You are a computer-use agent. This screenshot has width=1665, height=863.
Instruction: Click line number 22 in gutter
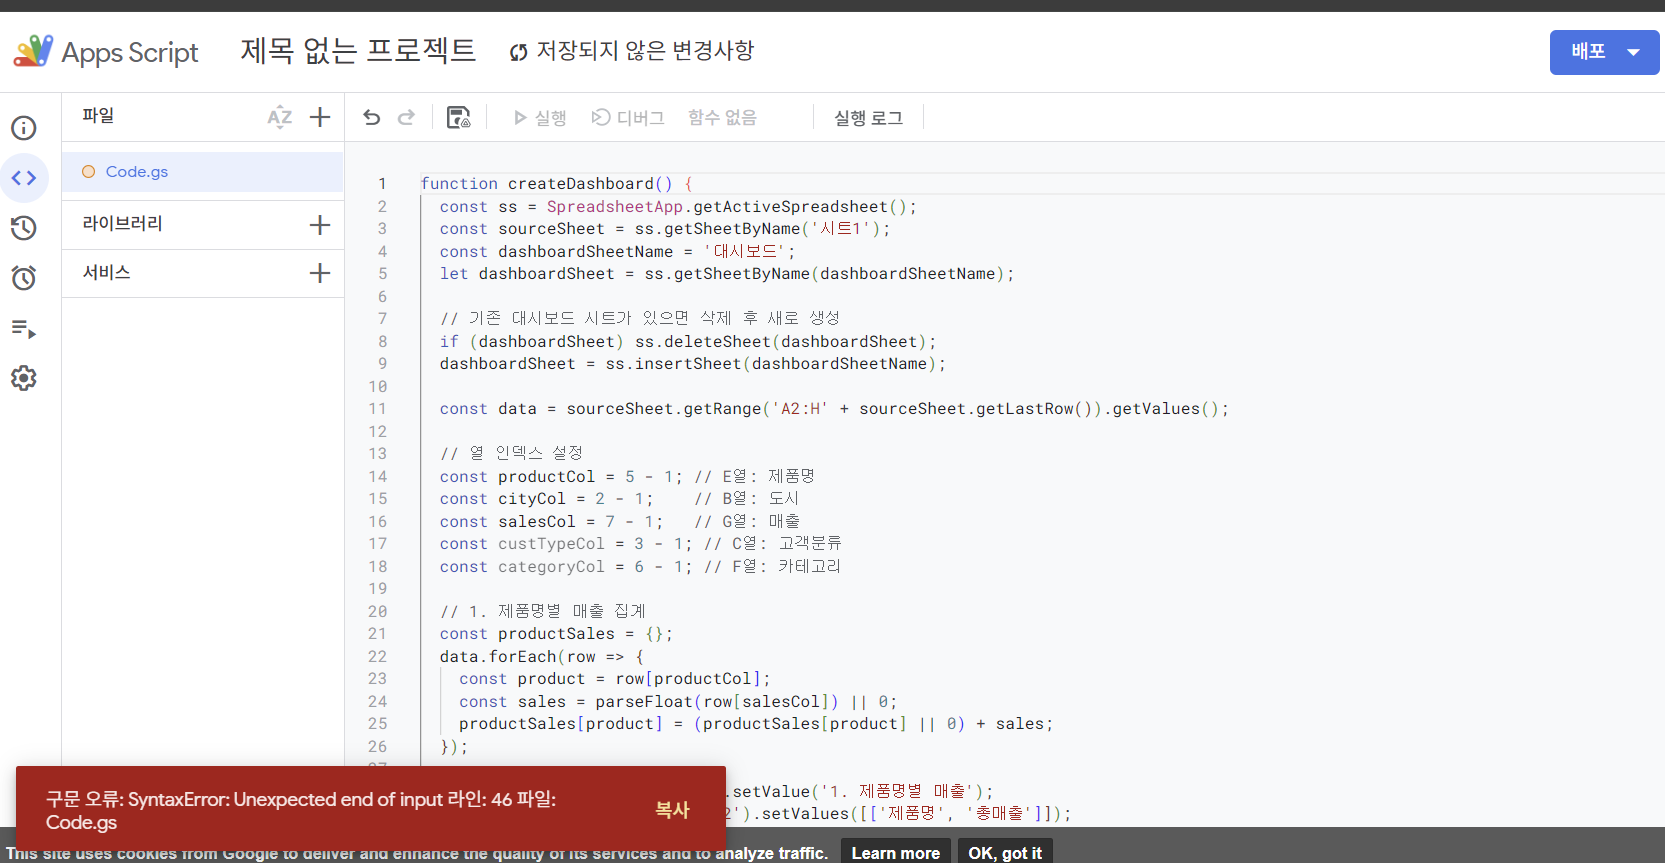pos(377,657)
